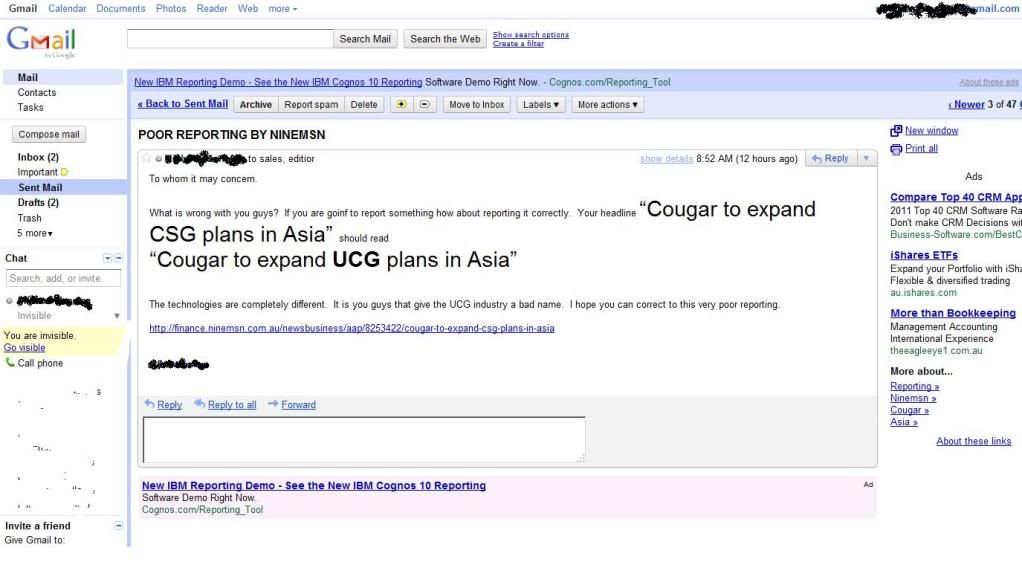Image resolution: width=1022 pixels, height=565 pixels.
Task: Open the Labels dropdown
Action: click(x=541, y=104)
